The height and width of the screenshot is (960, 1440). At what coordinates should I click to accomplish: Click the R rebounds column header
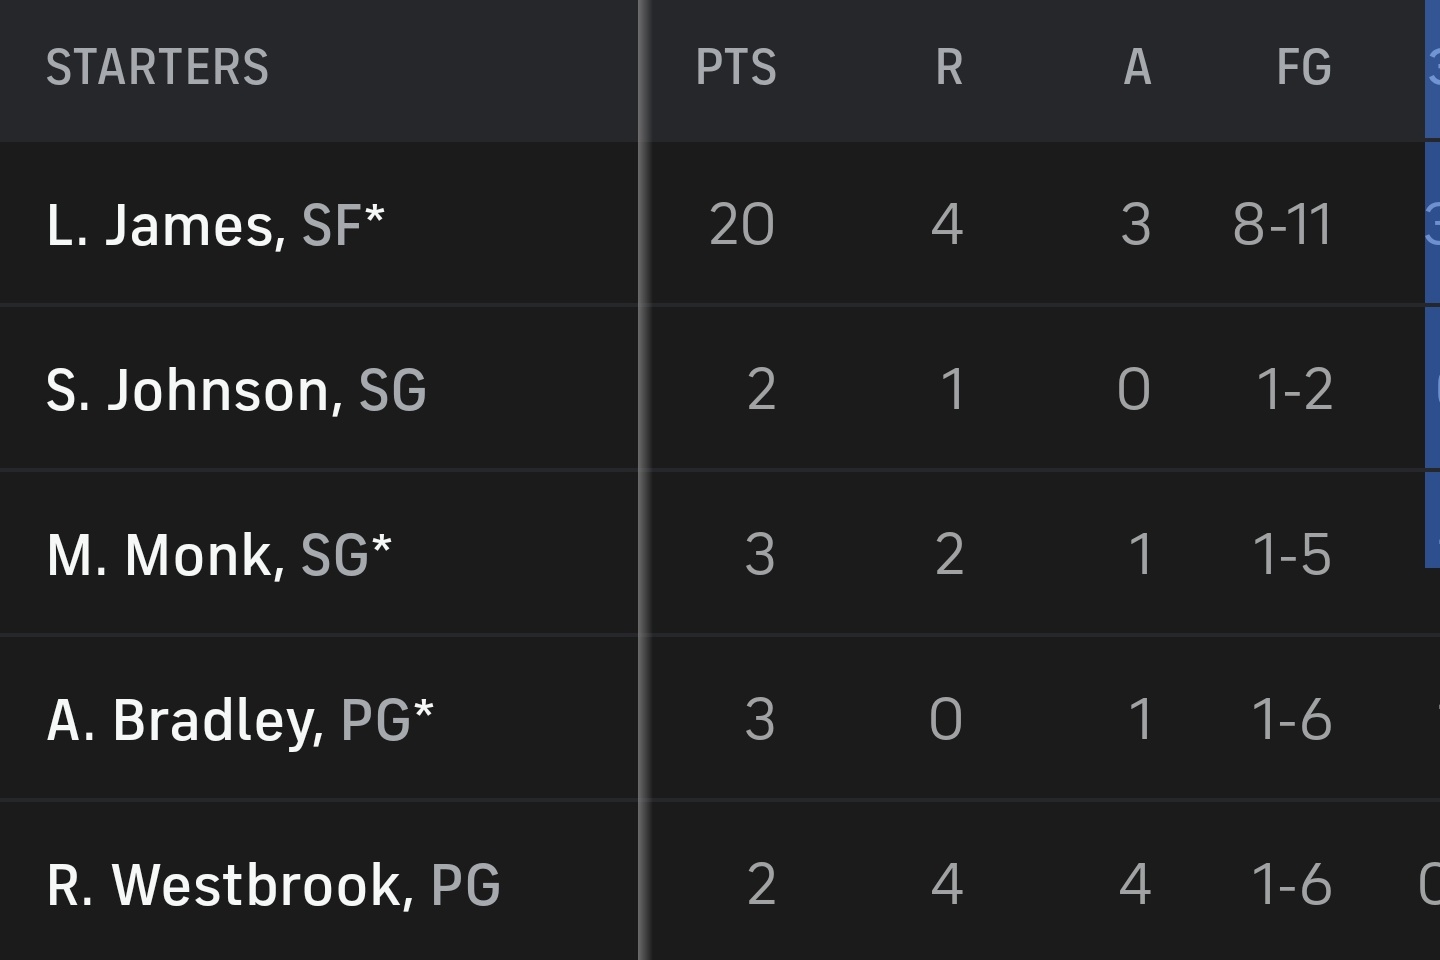point(949,68)
